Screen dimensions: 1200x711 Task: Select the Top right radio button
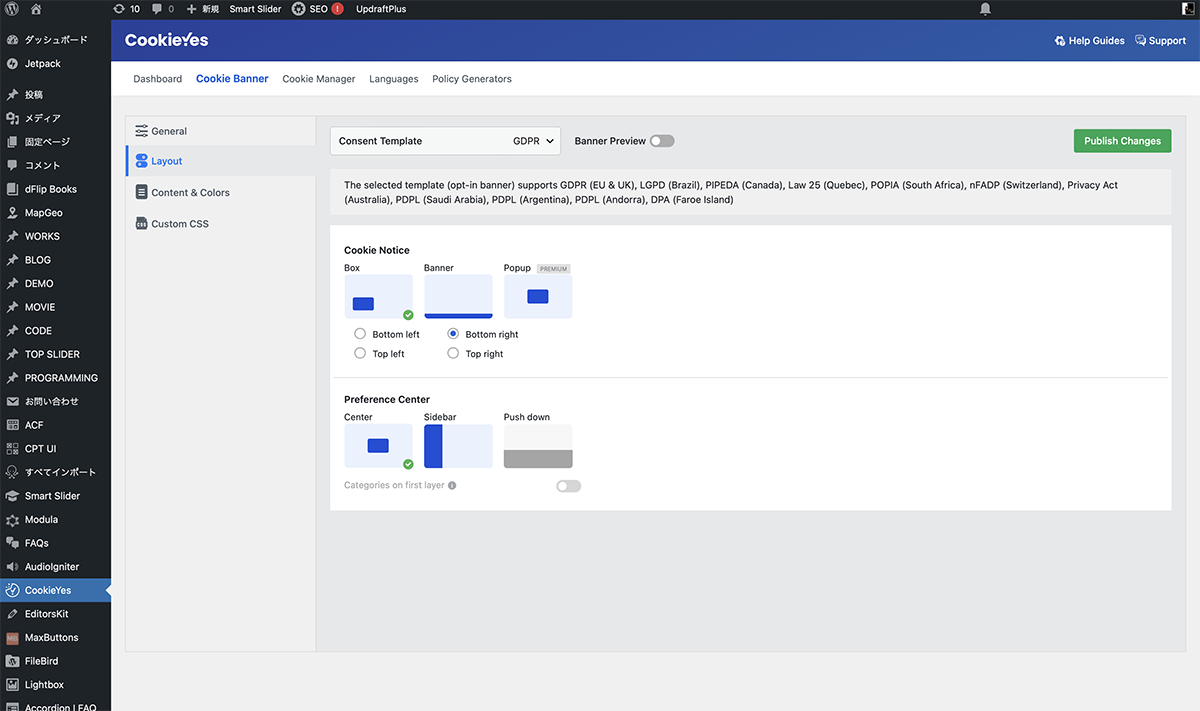coord(453,354)
